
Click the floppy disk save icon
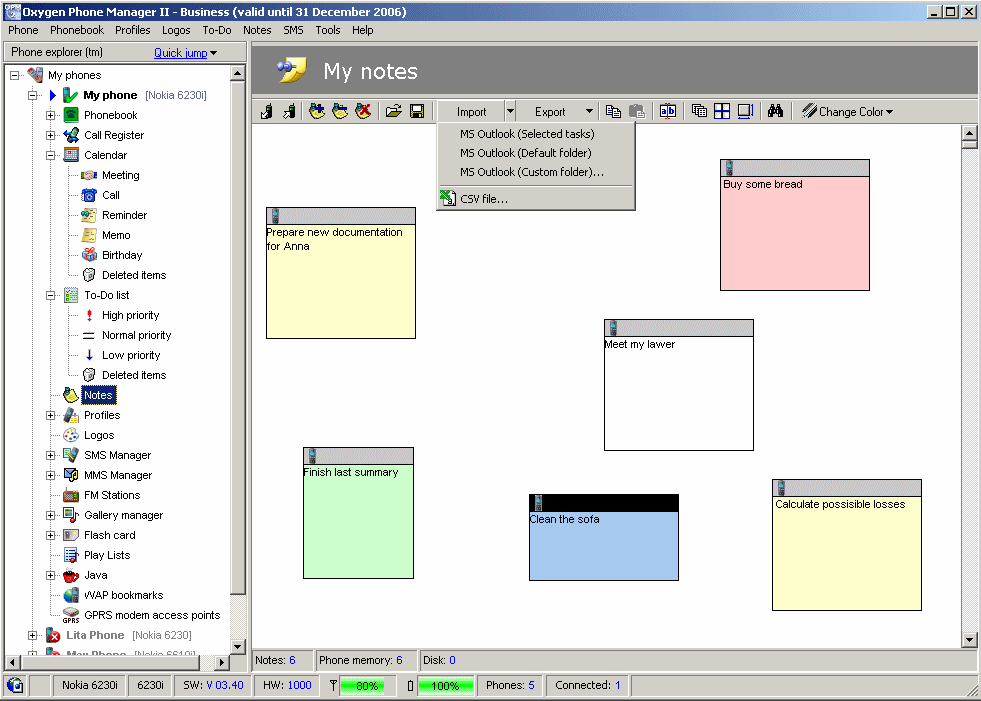(417, 112)
